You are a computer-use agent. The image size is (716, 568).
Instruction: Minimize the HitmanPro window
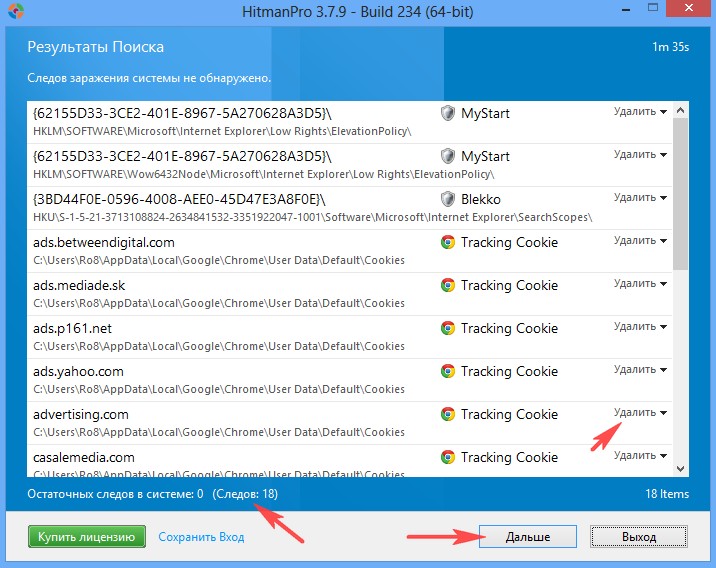click(x=626, y=10)
